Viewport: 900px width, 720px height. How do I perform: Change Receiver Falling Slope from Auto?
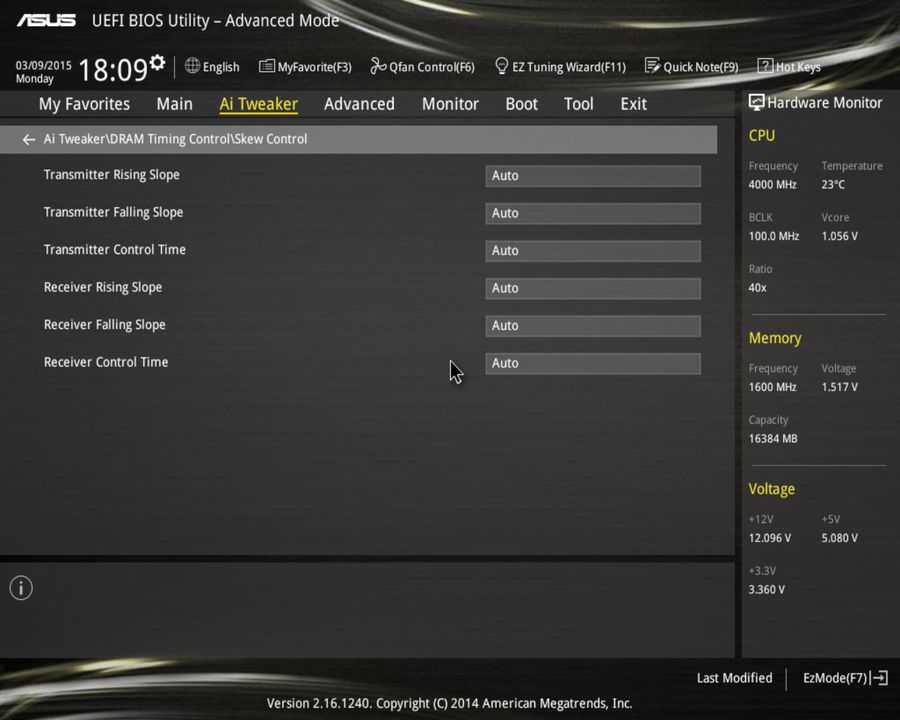point(592,325)
